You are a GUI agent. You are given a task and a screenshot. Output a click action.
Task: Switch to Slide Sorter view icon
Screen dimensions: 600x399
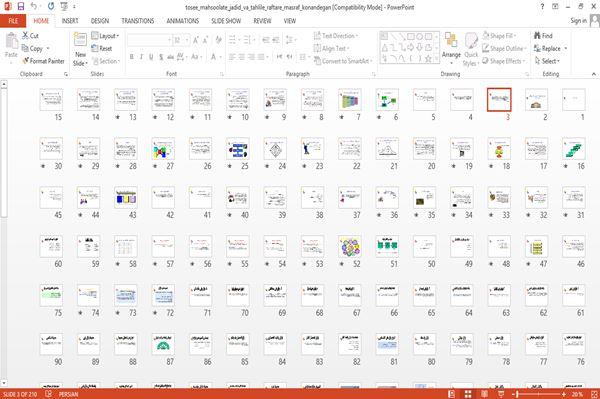pyautogui.click(x=468, y=394)
